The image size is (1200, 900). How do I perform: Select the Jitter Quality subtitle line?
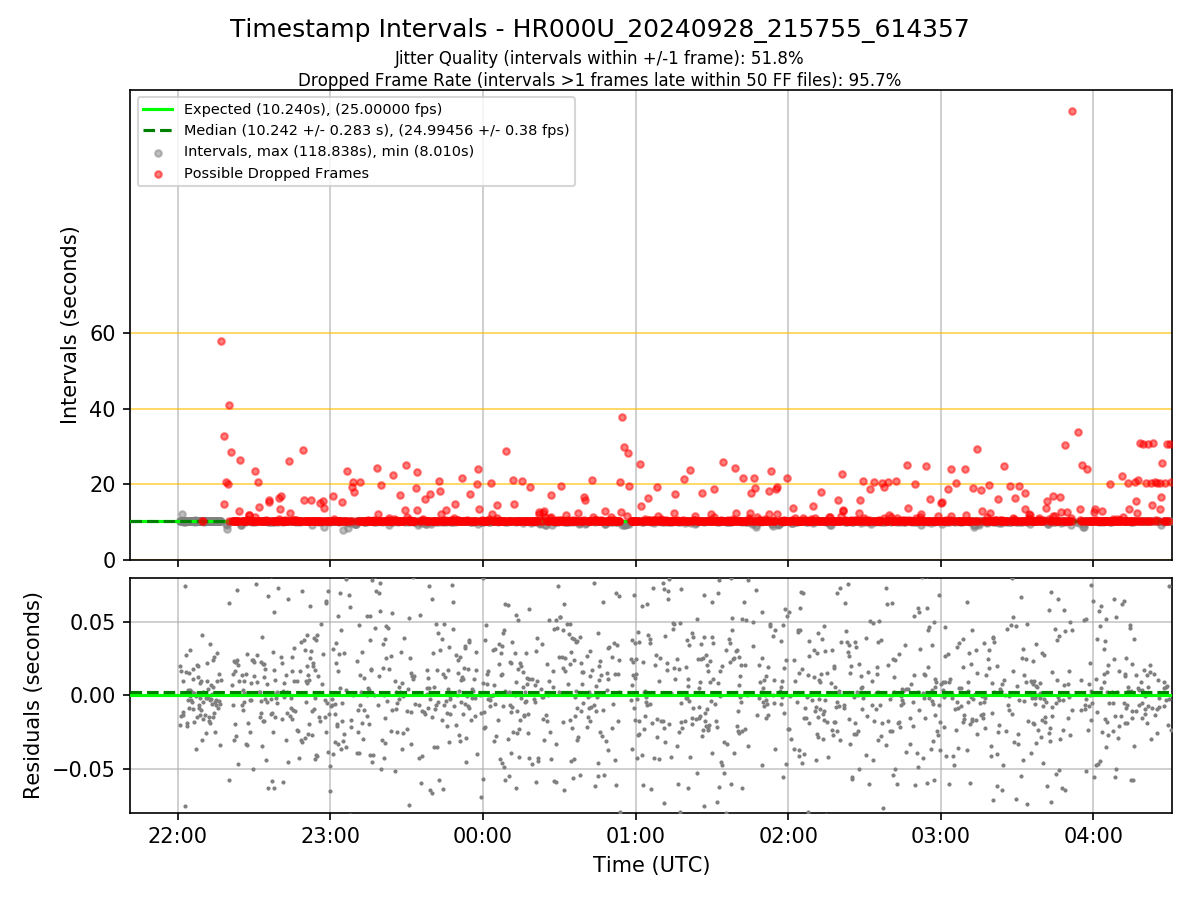pos(599,58)
